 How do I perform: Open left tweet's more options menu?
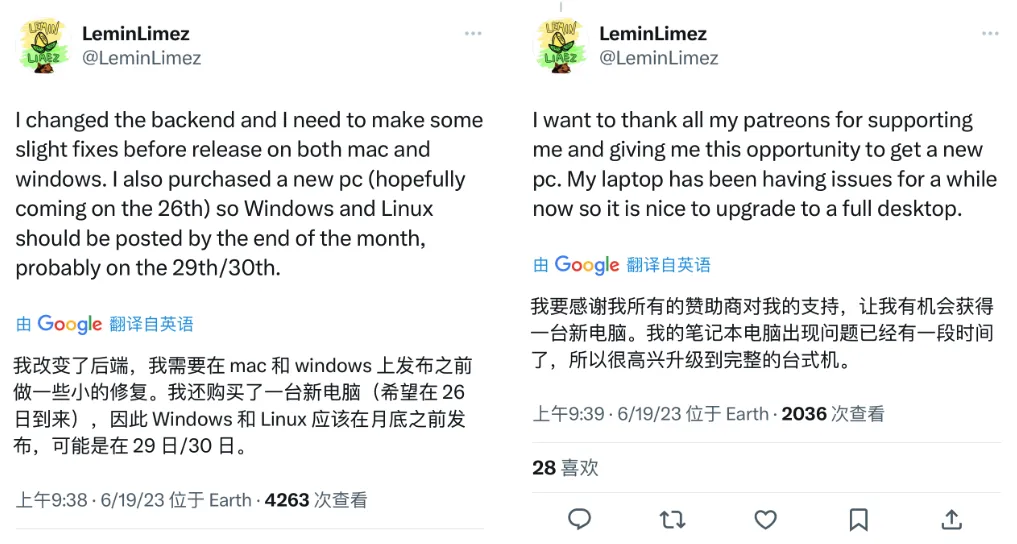[x=473, y=34]
